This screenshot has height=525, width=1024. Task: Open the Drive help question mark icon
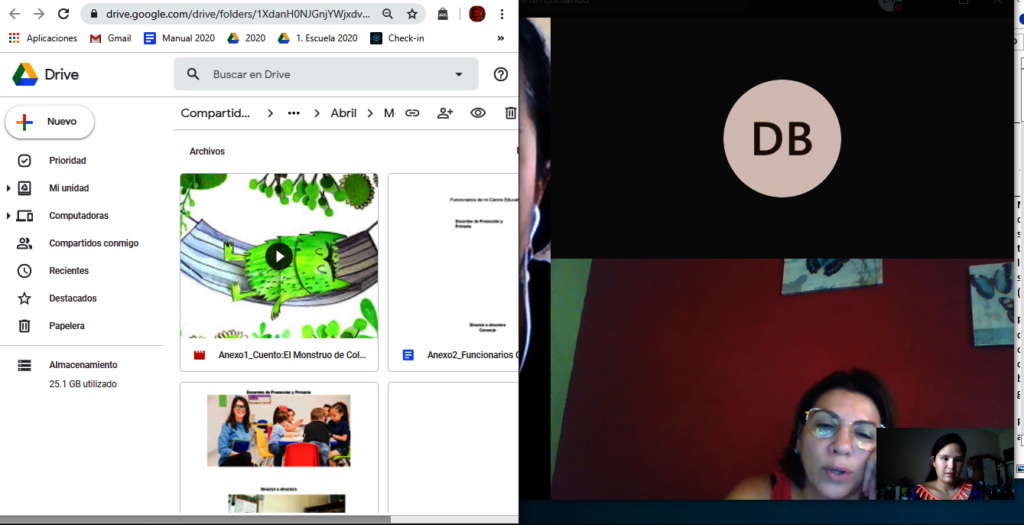coord(501,74)
